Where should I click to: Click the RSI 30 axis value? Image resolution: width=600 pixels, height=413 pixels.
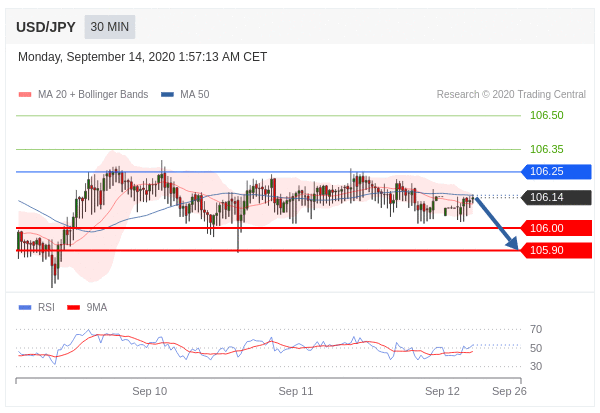(536, 366)
